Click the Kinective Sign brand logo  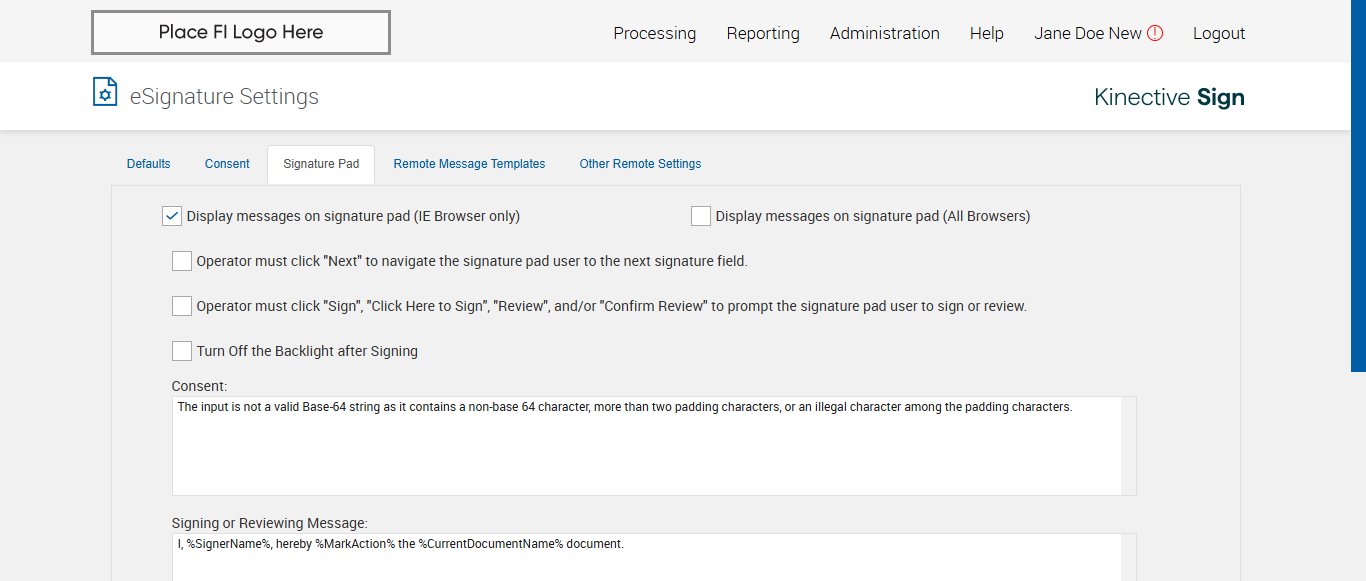(1169, 97)
